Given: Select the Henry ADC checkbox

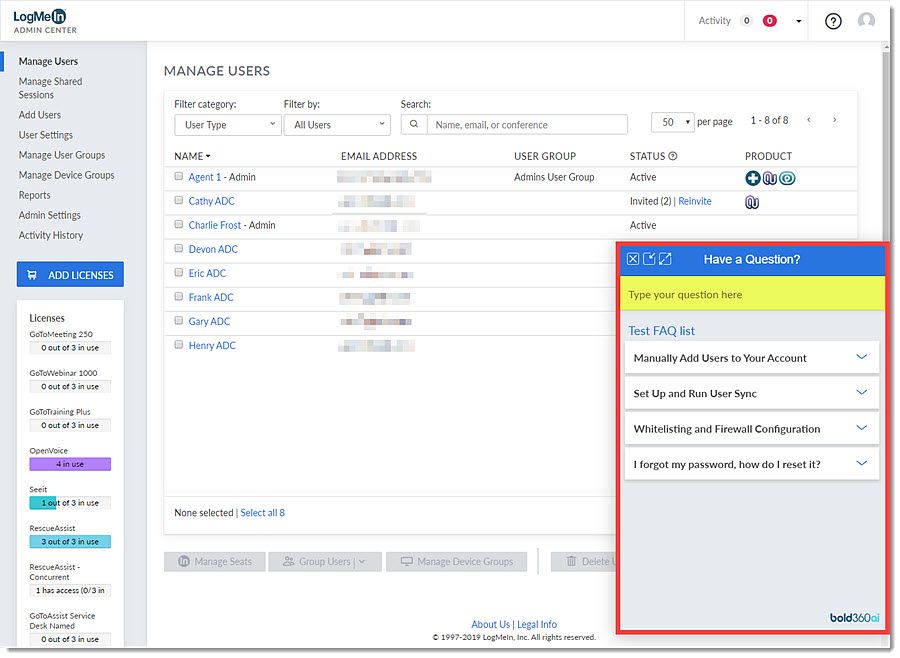Looking at the screenshot, I should click(x=179, y=345).
